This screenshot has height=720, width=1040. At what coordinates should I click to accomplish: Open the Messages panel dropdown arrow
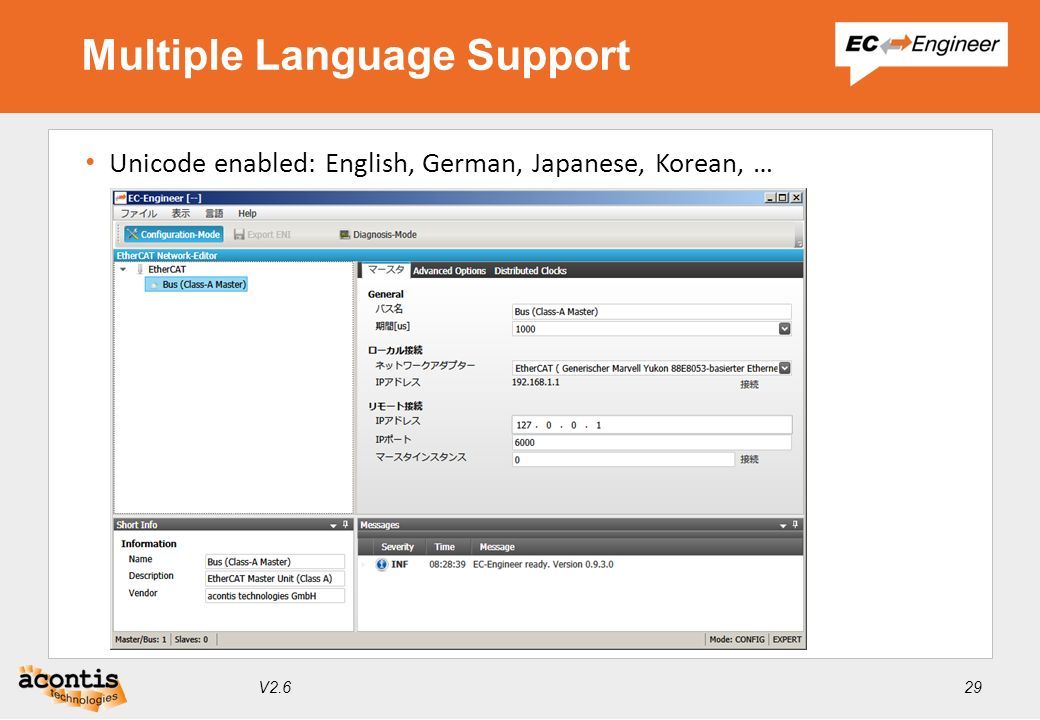[783, 525]
